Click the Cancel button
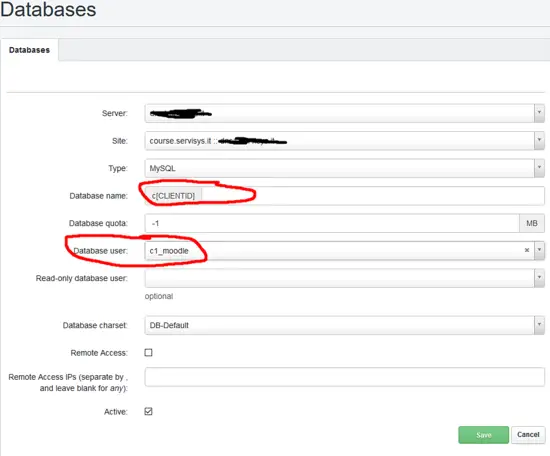 pos(528,435)
